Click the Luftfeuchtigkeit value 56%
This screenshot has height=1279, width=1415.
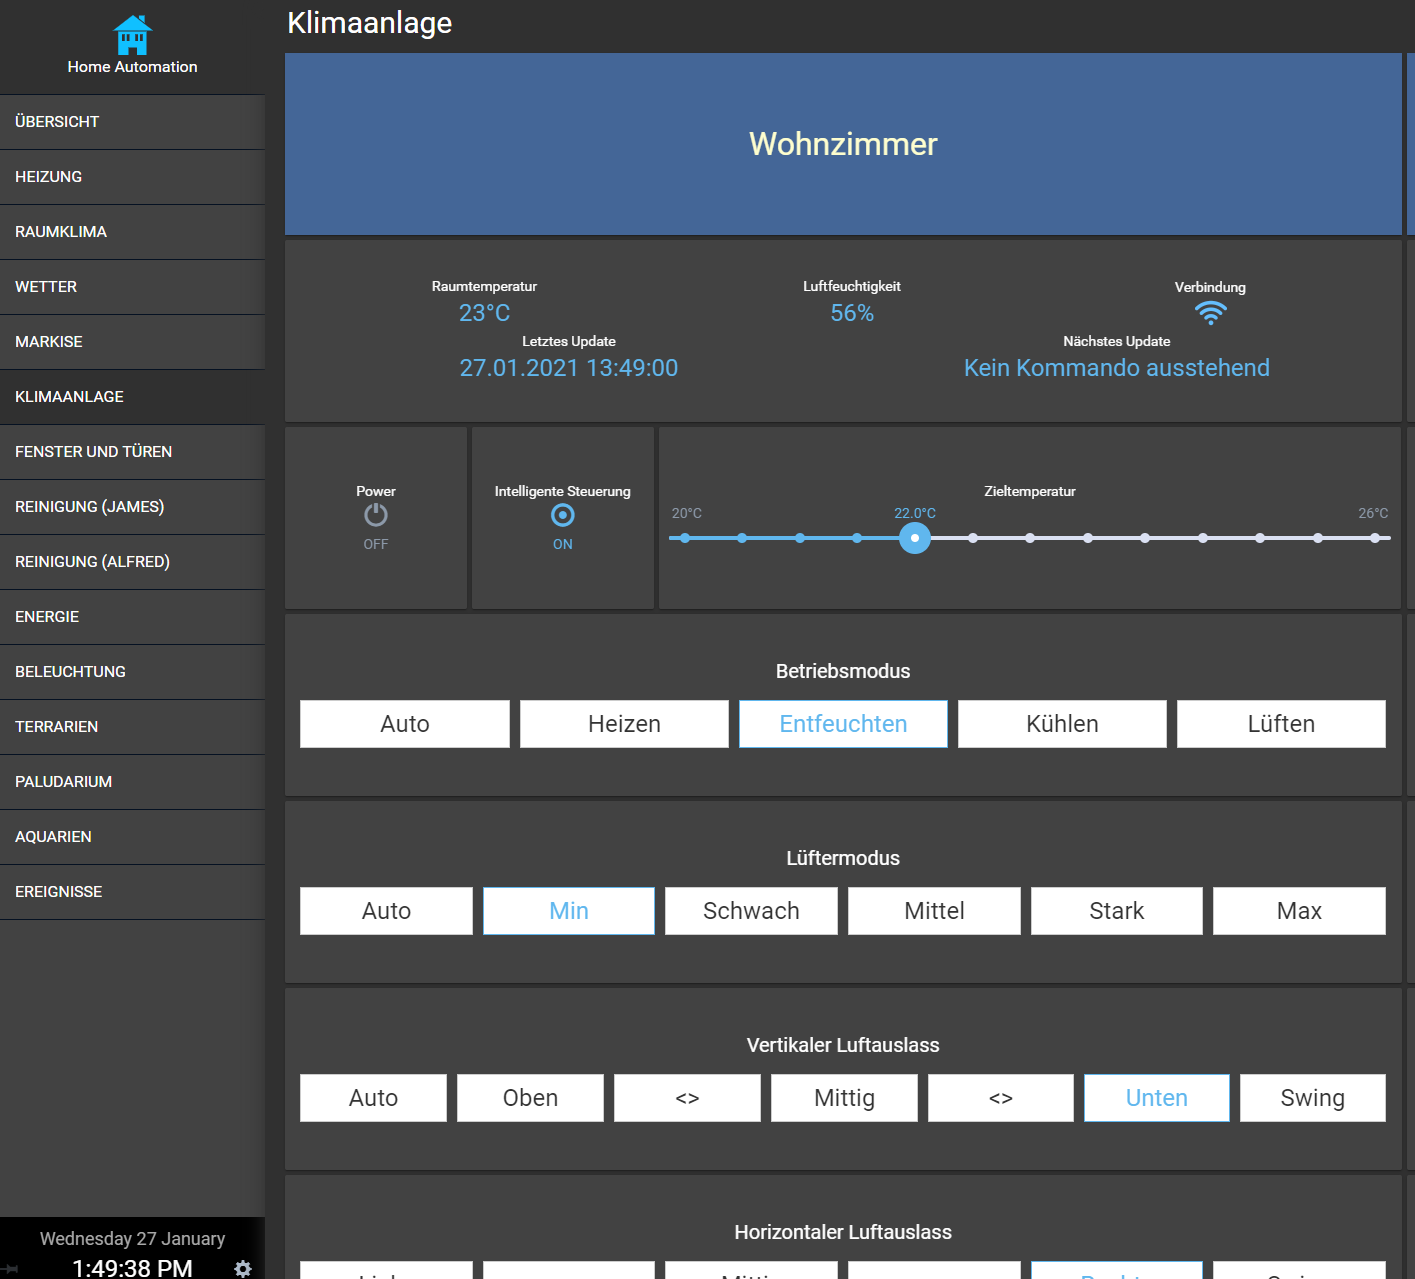(x=852, y=313)
